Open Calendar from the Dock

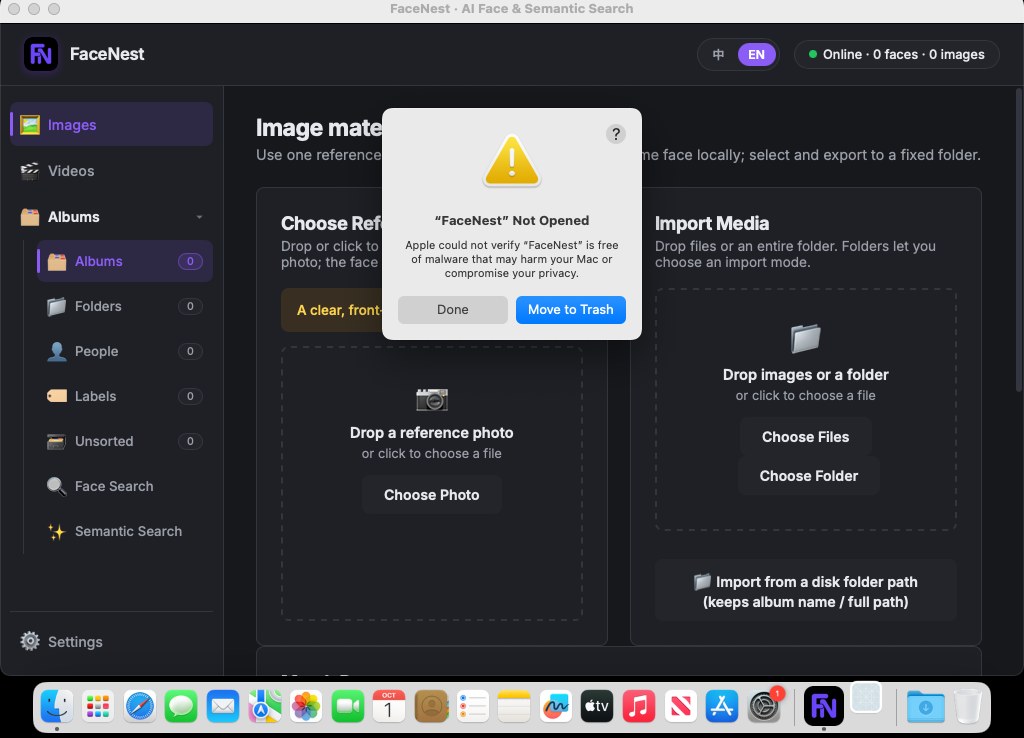coord(389,706)
